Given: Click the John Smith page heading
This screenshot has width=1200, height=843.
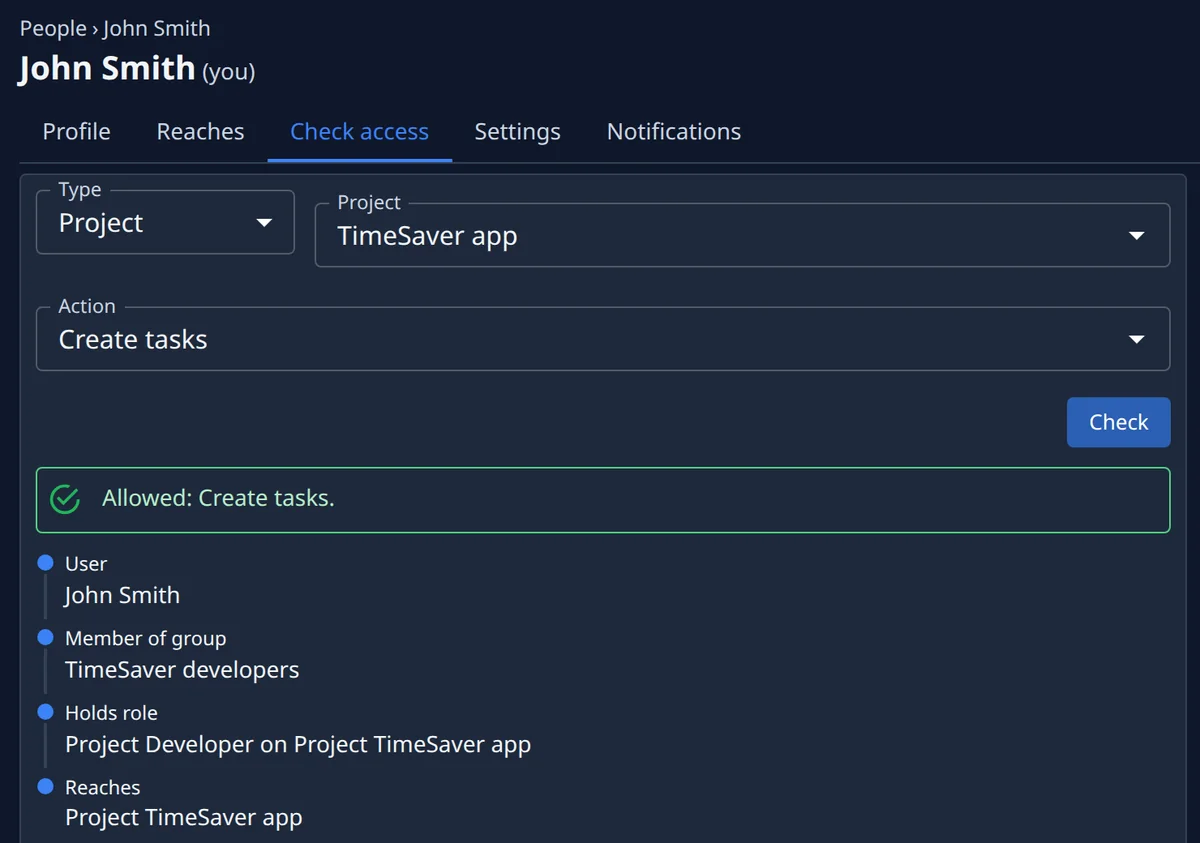Looking at the screenshot, I should tap(107, 68).
